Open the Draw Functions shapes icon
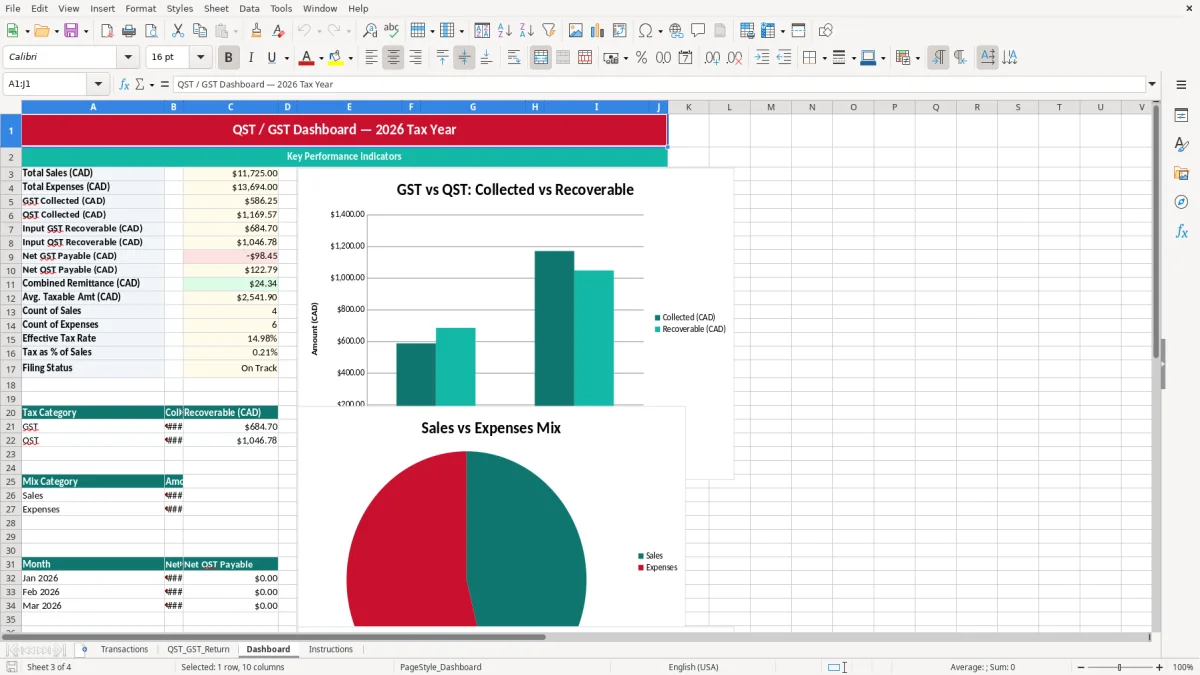This screenshot has width=1200, height=675. pyautogui.click(x=826, y=31)
